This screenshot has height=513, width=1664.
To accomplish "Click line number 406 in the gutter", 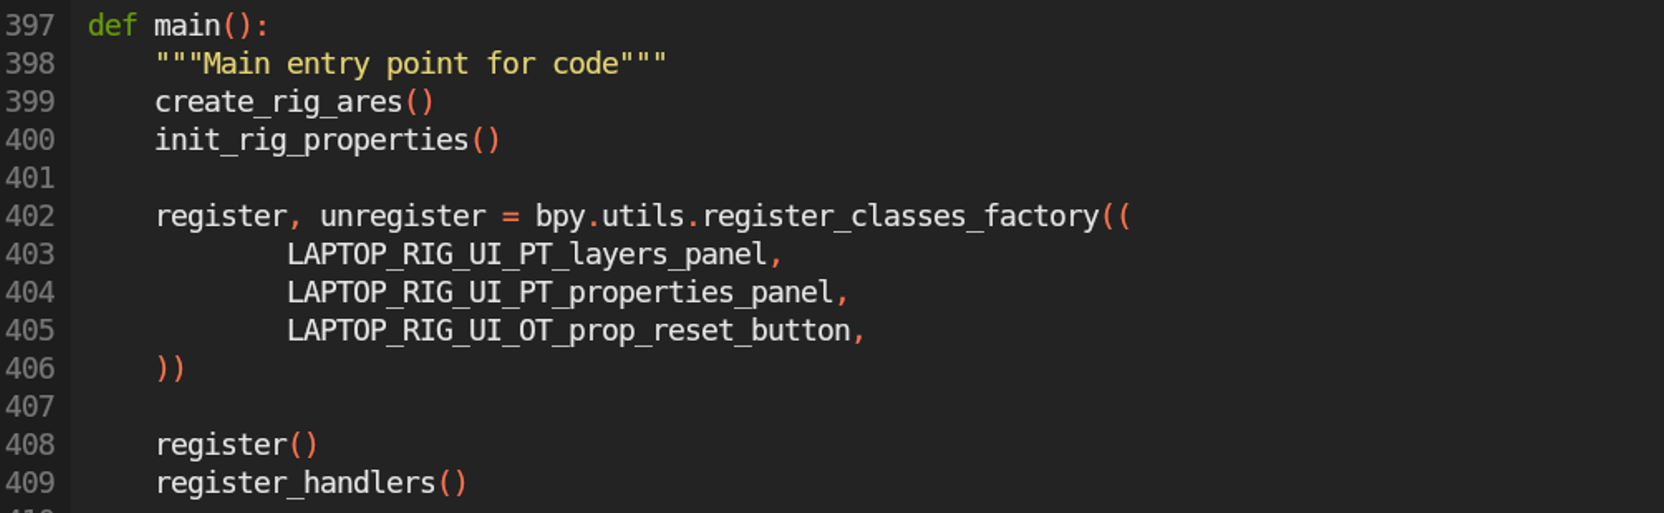I will tap(30, 368).
